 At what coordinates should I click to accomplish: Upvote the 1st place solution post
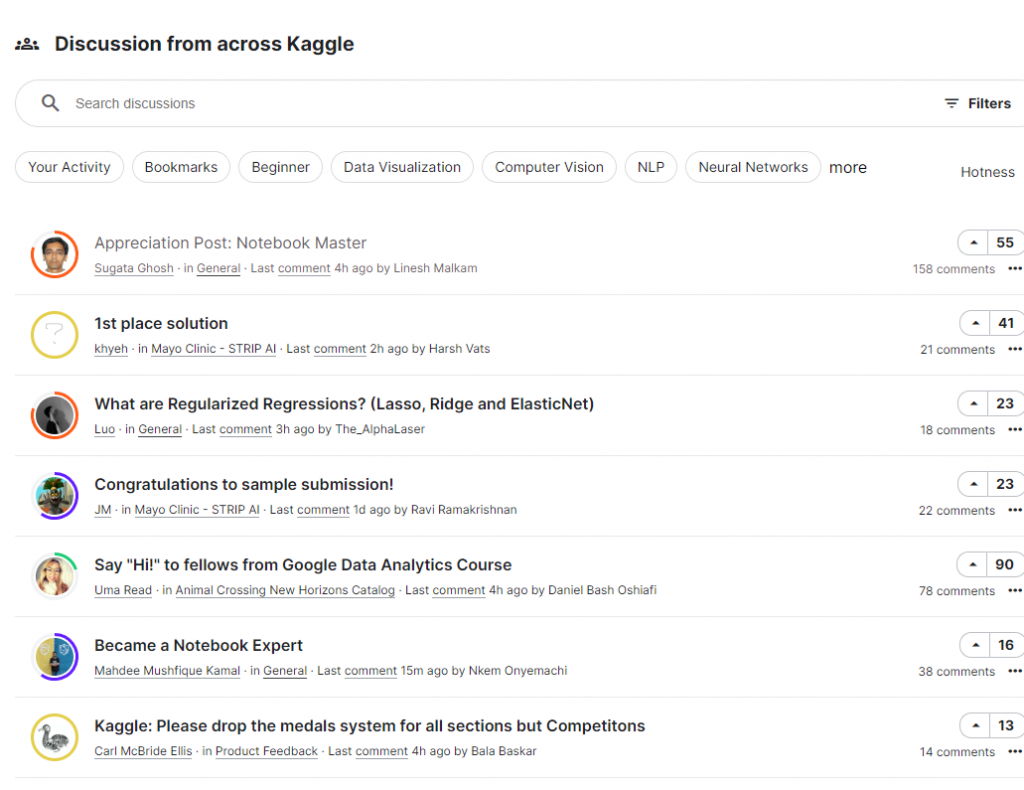pos(976,323)
